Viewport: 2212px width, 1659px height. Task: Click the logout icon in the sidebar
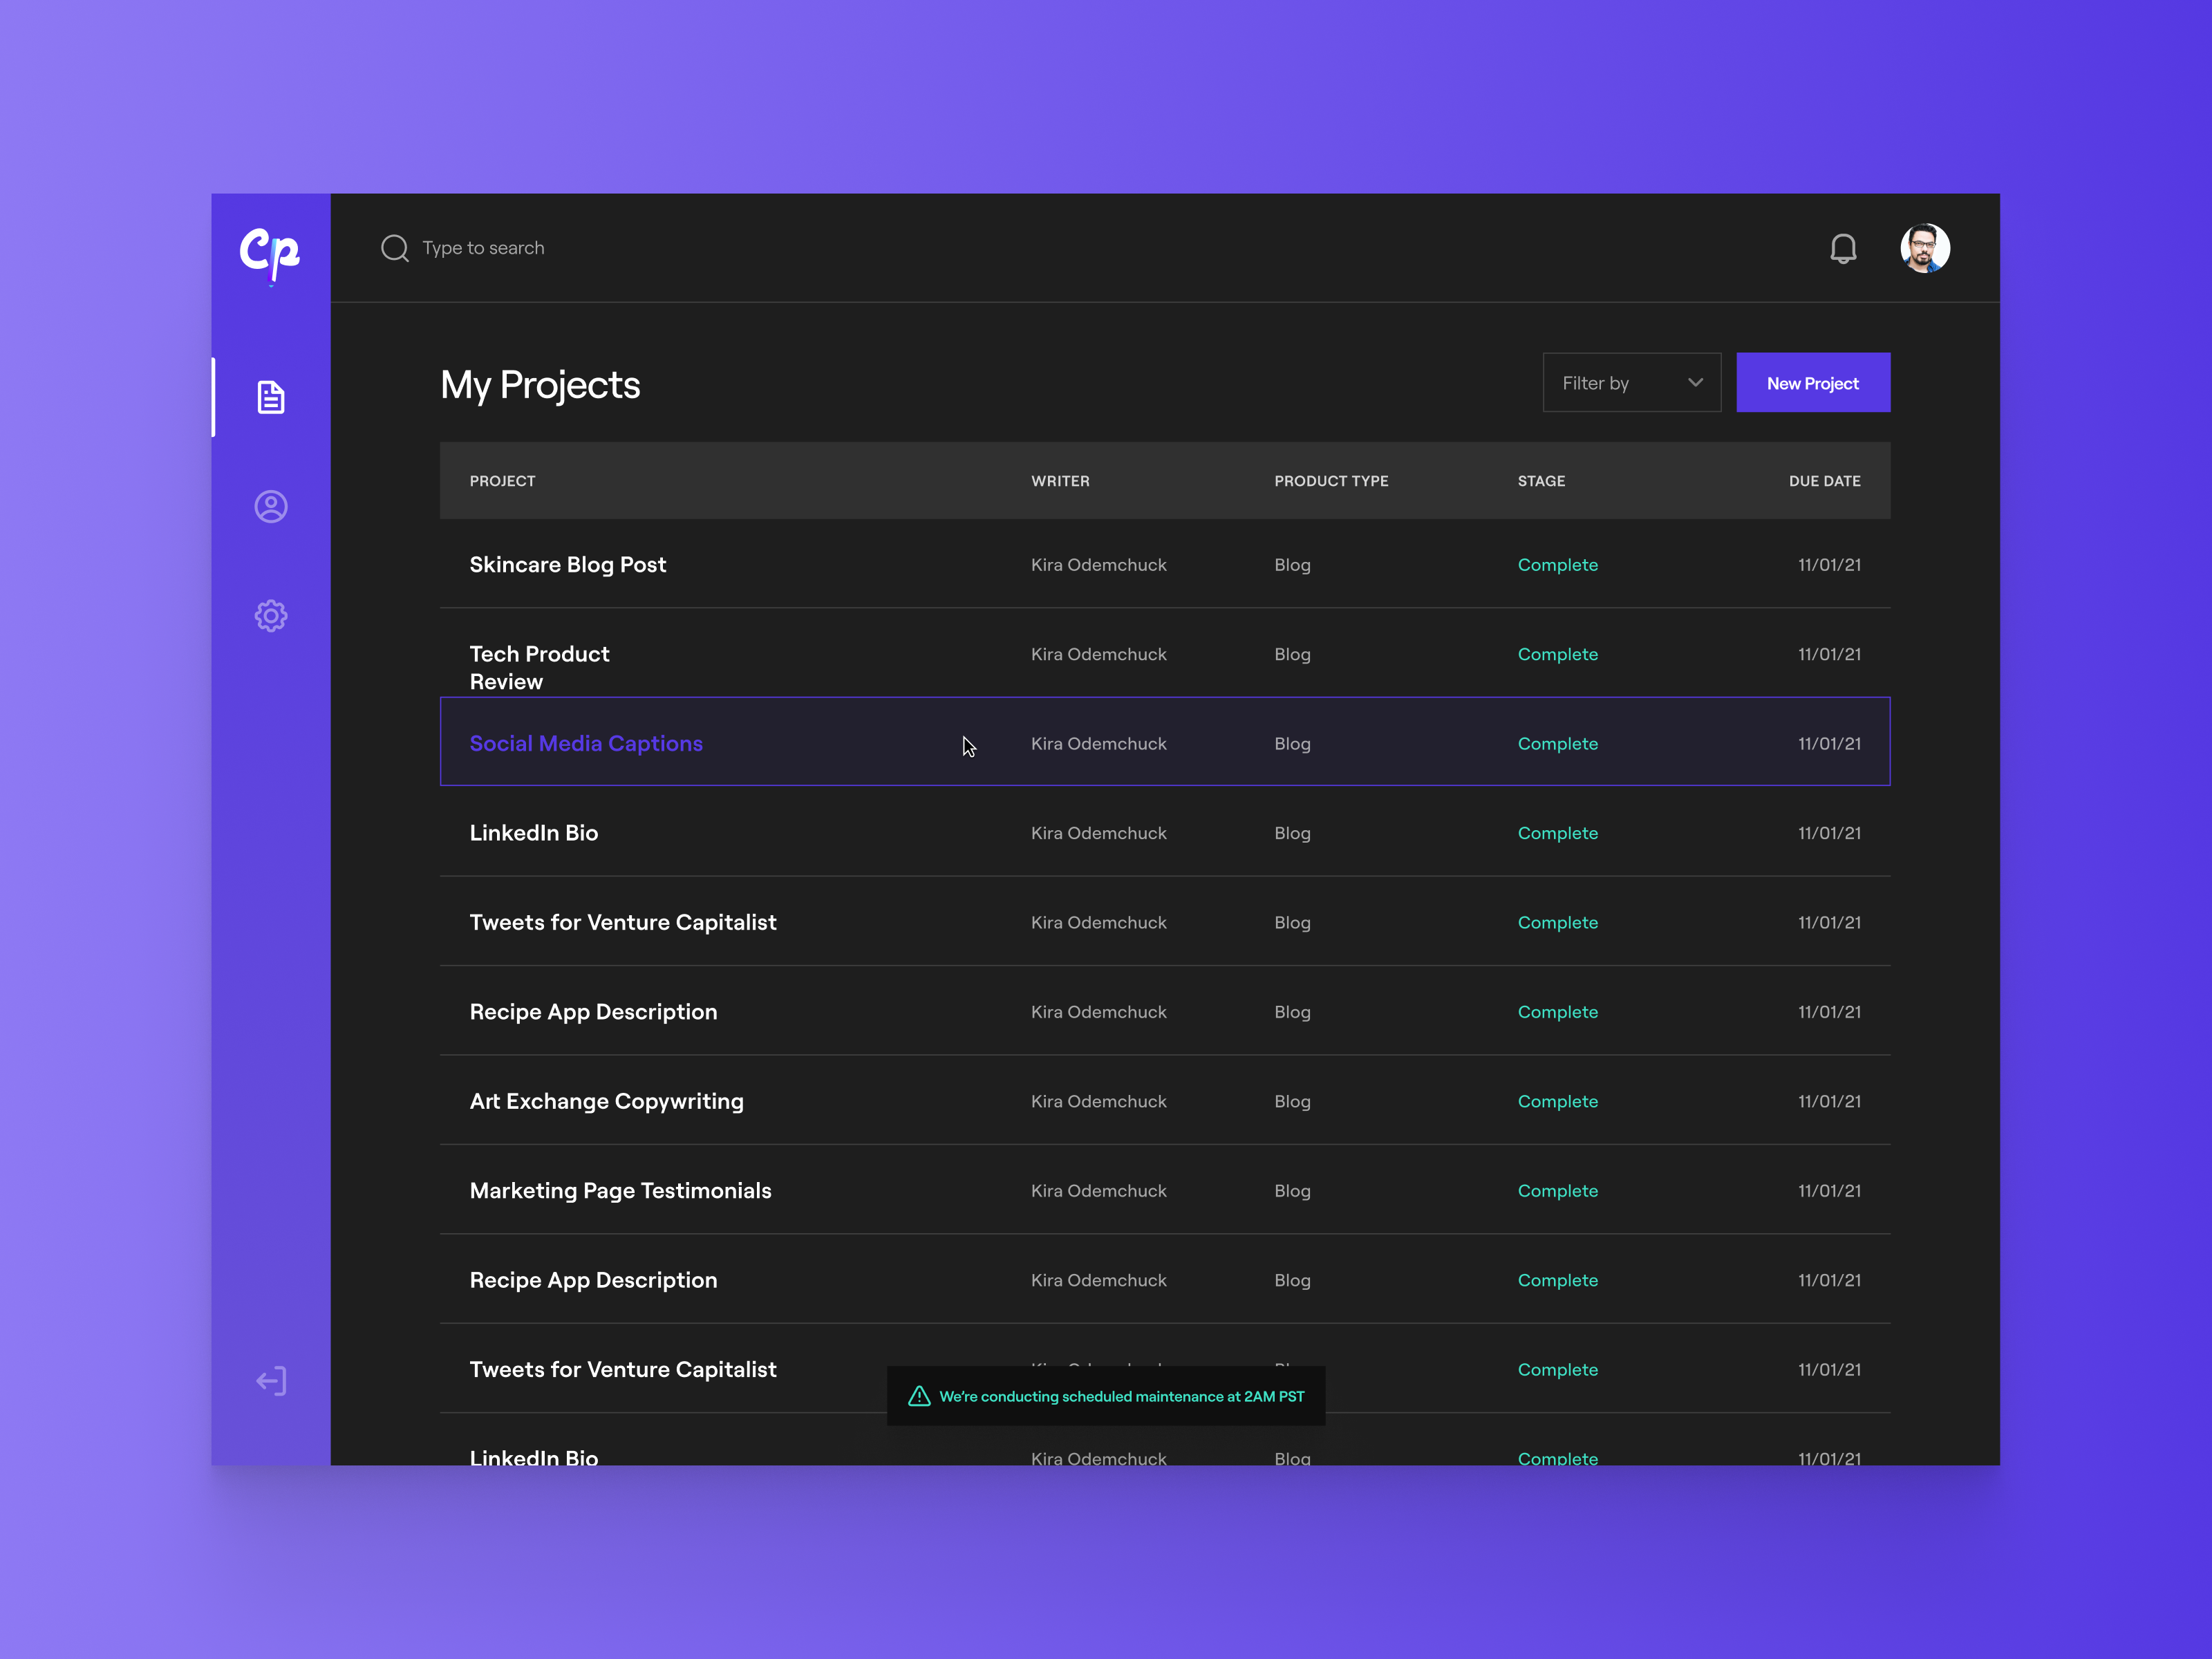coord(271,1381)
